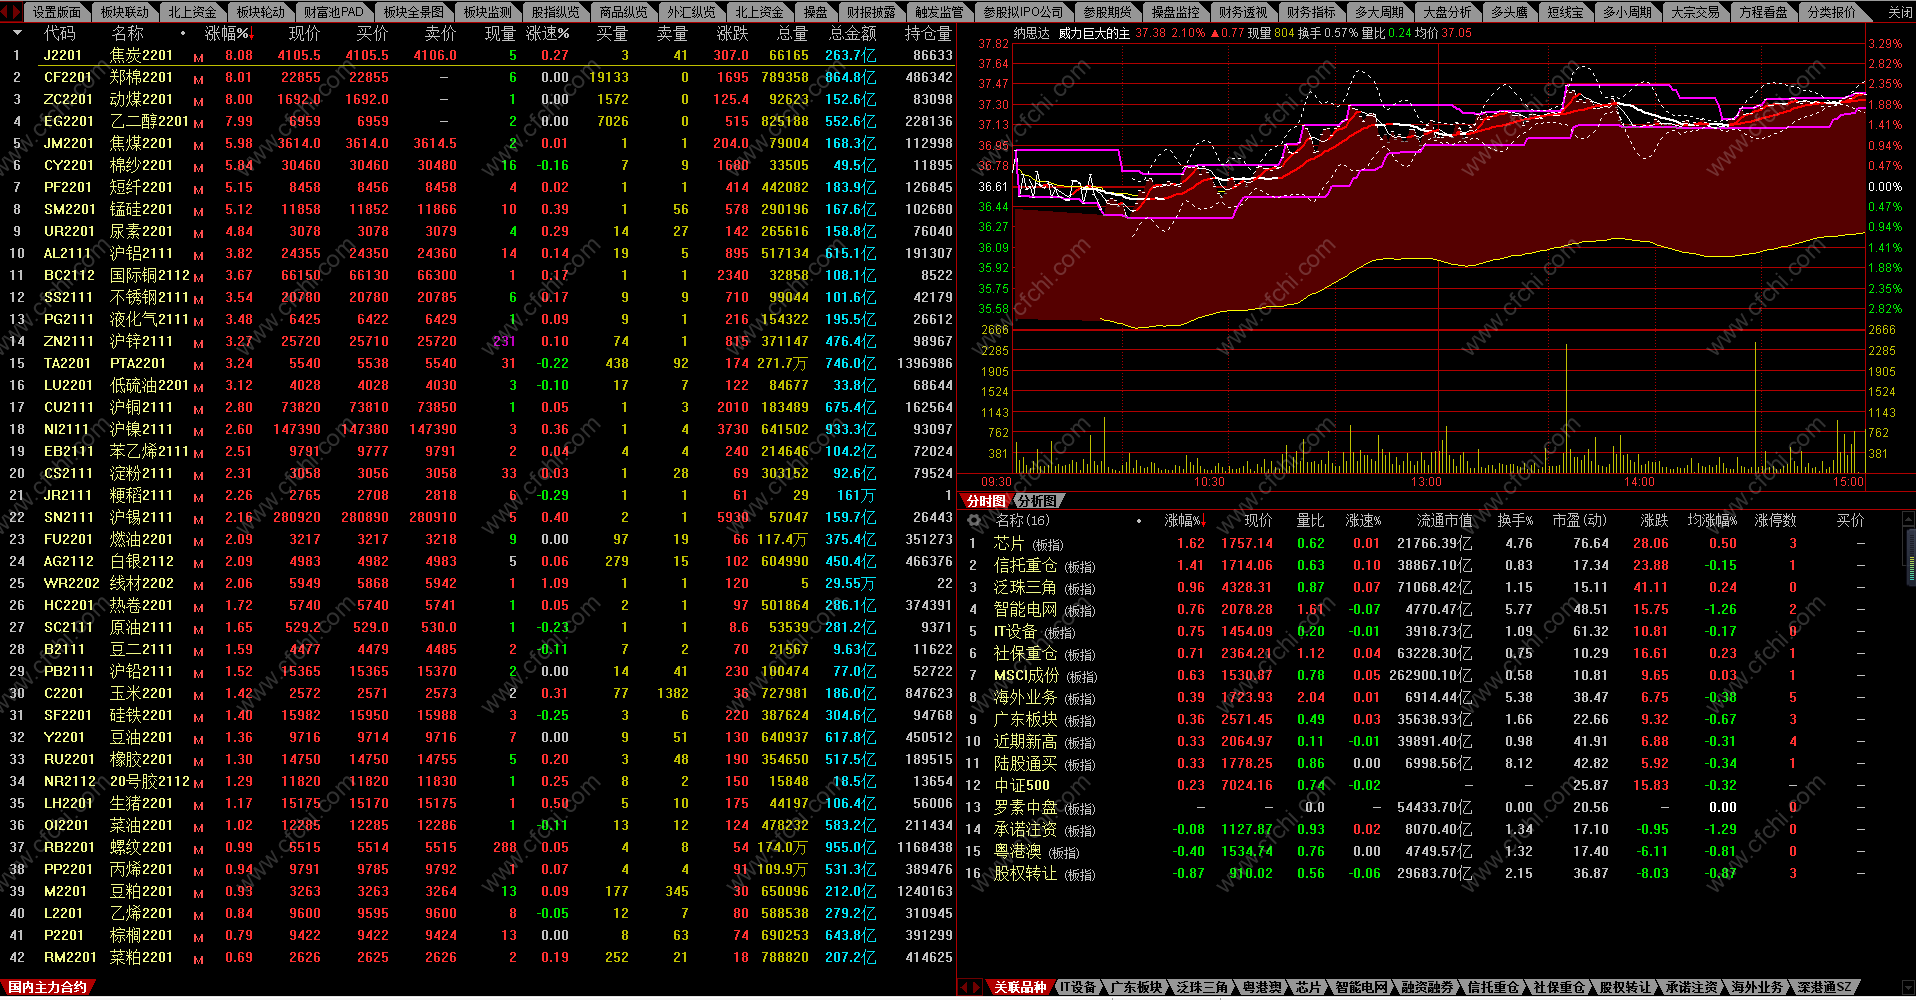Click the M marker in the RM2201 row
The image size is (1916, 1000).
[x=198, y=959]
